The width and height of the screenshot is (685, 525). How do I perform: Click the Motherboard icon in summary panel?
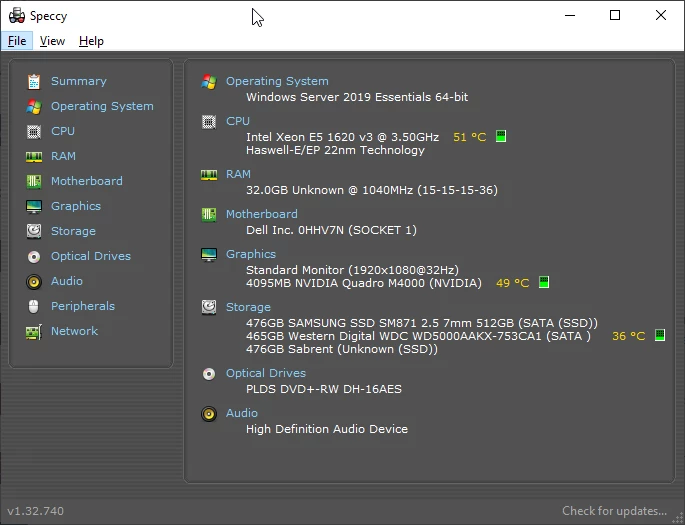click(x=209, y=214)
